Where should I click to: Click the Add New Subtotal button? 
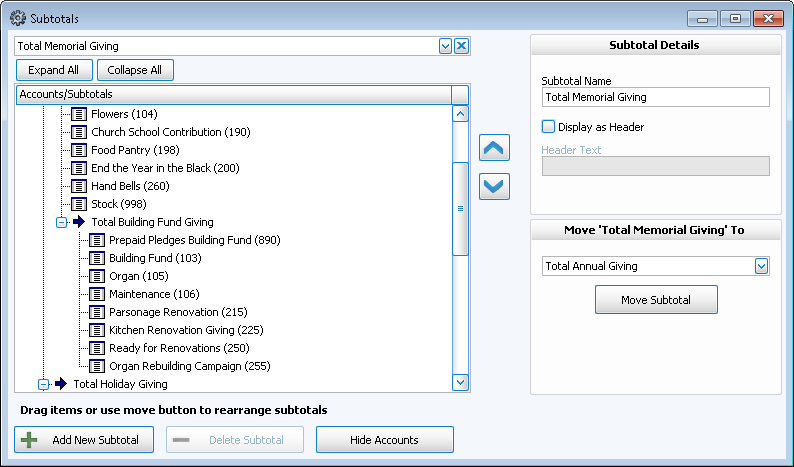click(84, 440)
